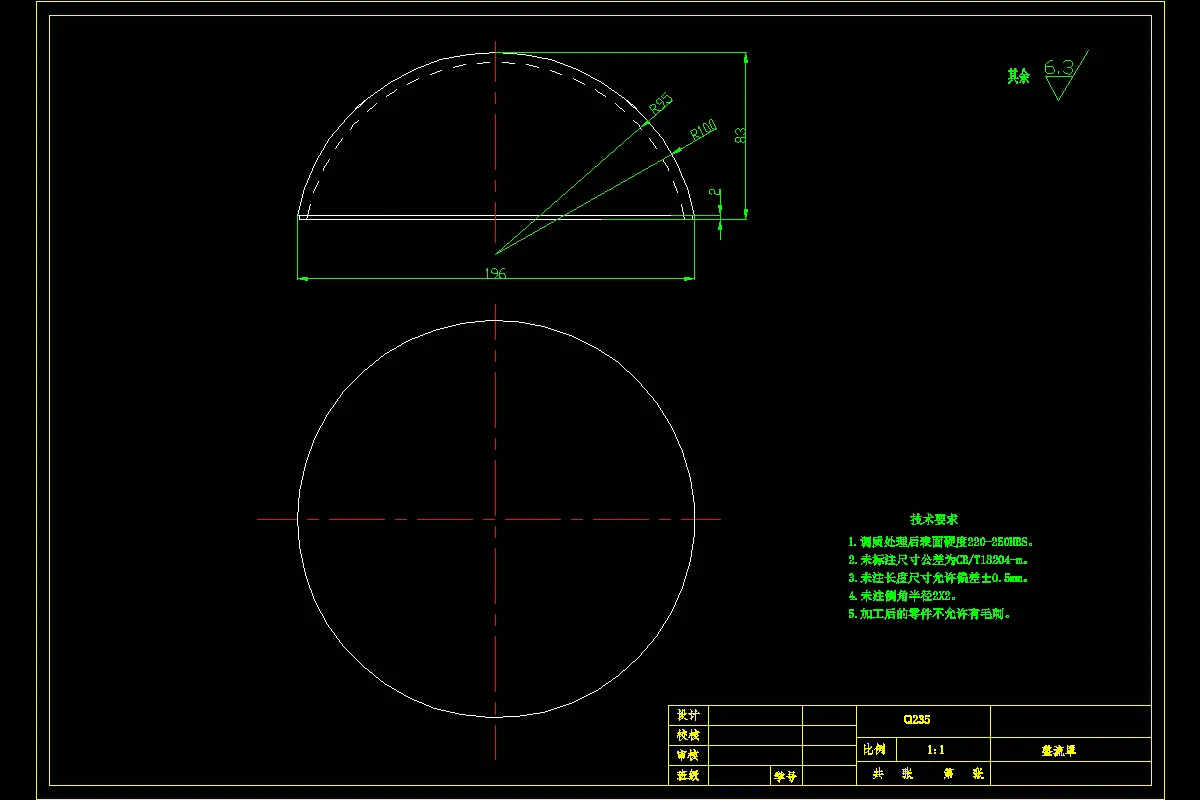Screen dimensions: 1200x800
Task: Click the 83 height dimension text
Action: (x=741, y=135)
